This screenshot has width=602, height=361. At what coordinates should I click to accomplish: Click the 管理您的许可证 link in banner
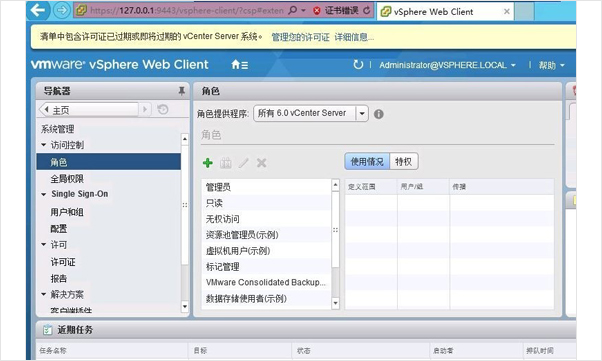pos(300,37)
